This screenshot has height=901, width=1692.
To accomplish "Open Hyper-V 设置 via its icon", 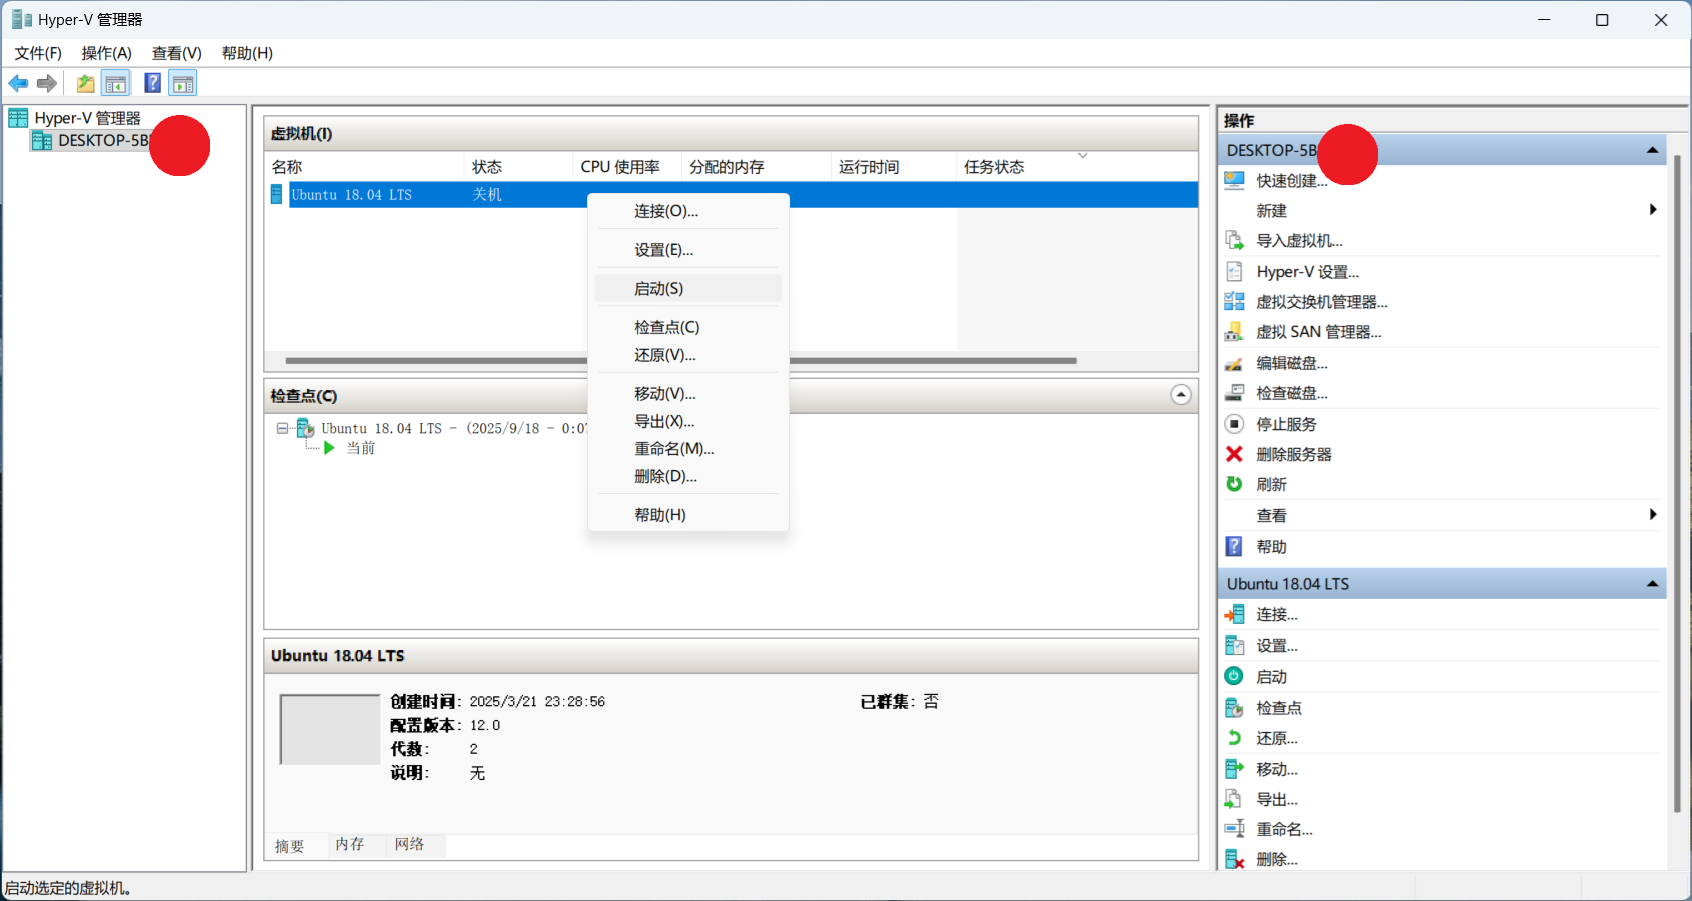I will point(1234,271).
